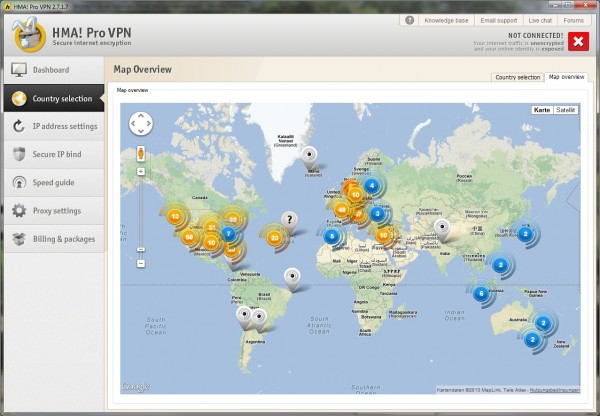Viewport: 600px width, 416px height.
Task: Select Country selection in the sidebar
Action: [x=54, y=98]
